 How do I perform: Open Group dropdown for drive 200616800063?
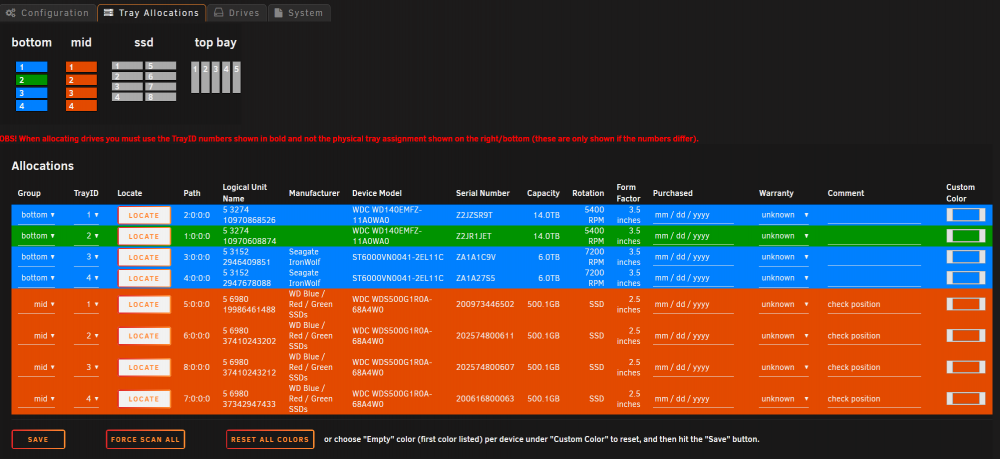coord(36,399)
